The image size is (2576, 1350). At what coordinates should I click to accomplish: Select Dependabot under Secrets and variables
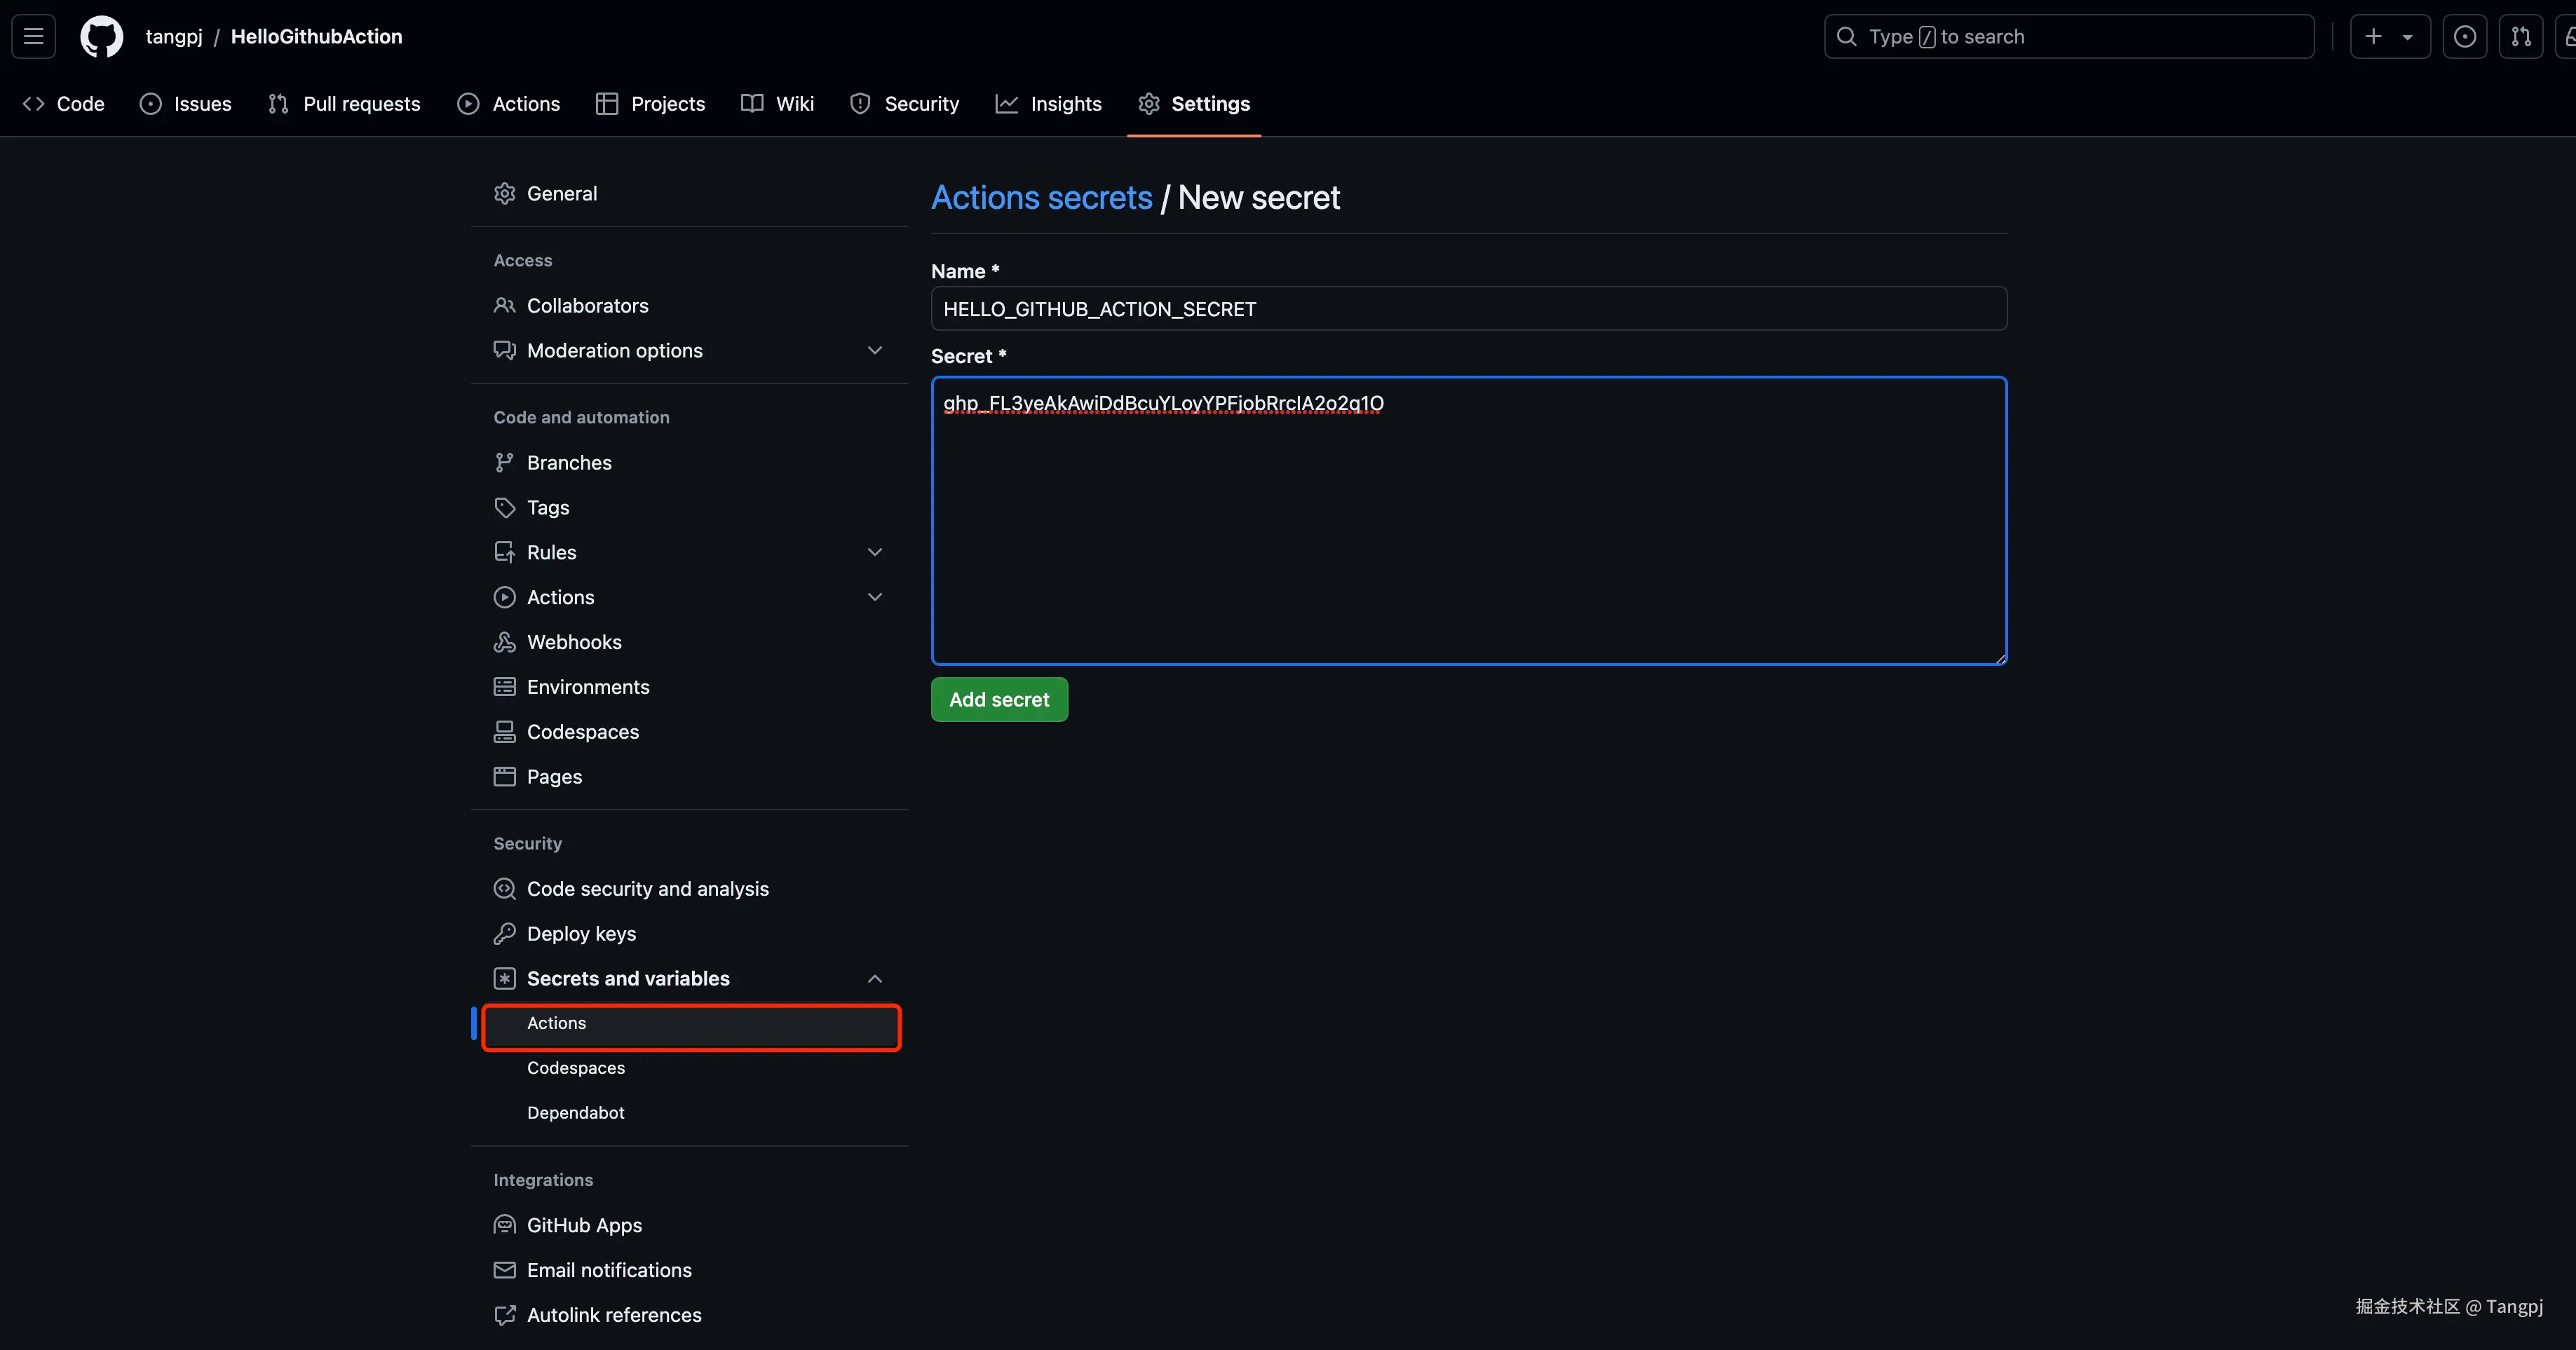coord(575,1112)
